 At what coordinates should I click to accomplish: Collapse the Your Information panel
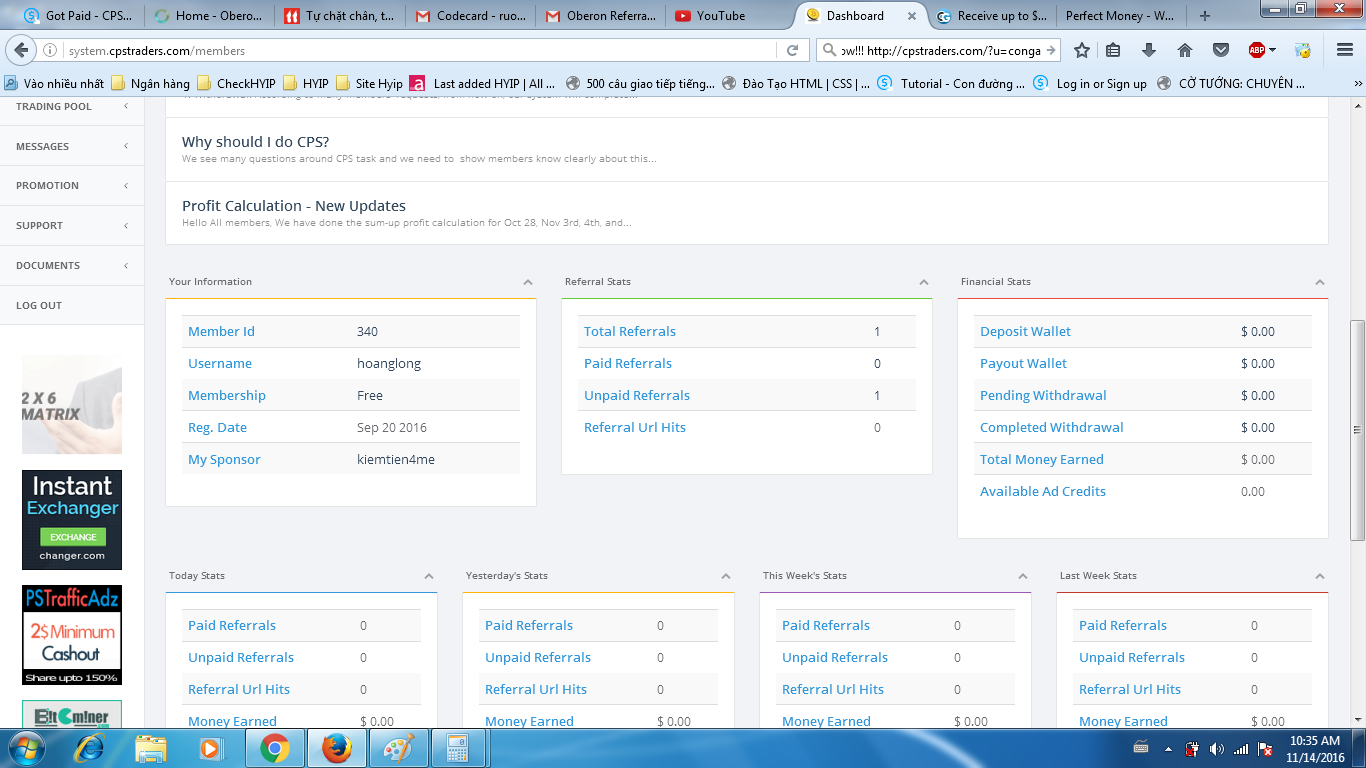(x=528, y=282)
